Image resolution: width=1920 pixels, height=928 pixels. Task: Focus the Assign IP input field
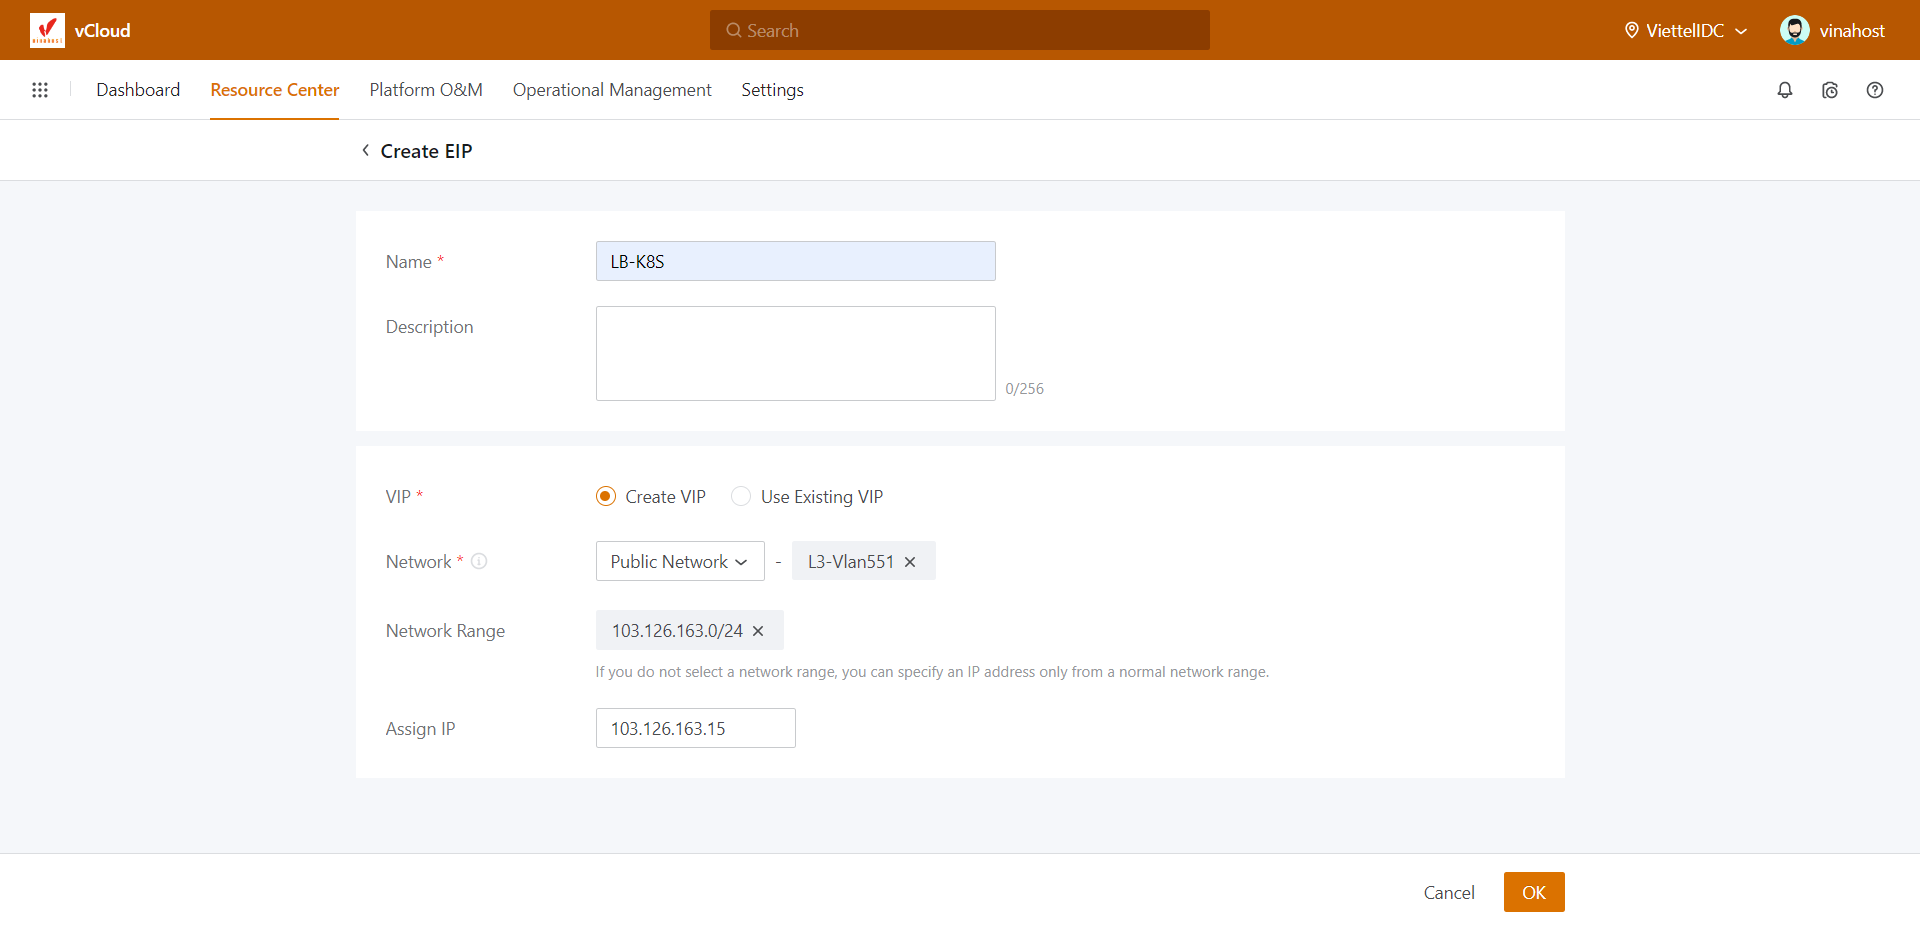[x=695, y=728]
